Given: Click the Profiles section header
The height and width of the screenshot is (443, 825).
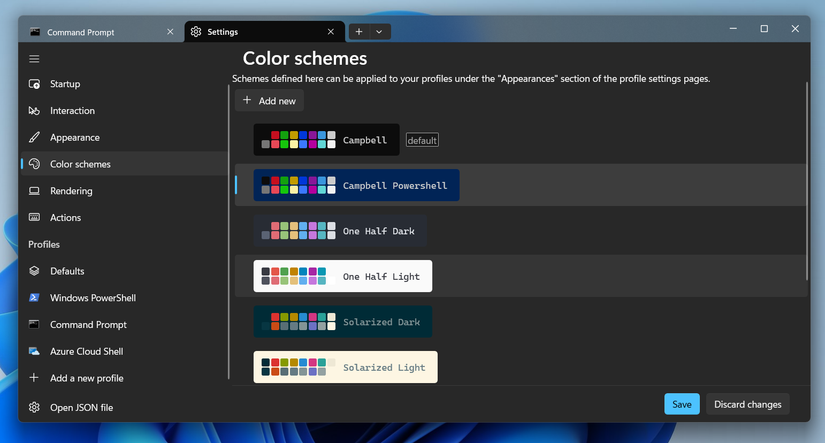Looking at the screenshot, I should click(x=44, y=244).
